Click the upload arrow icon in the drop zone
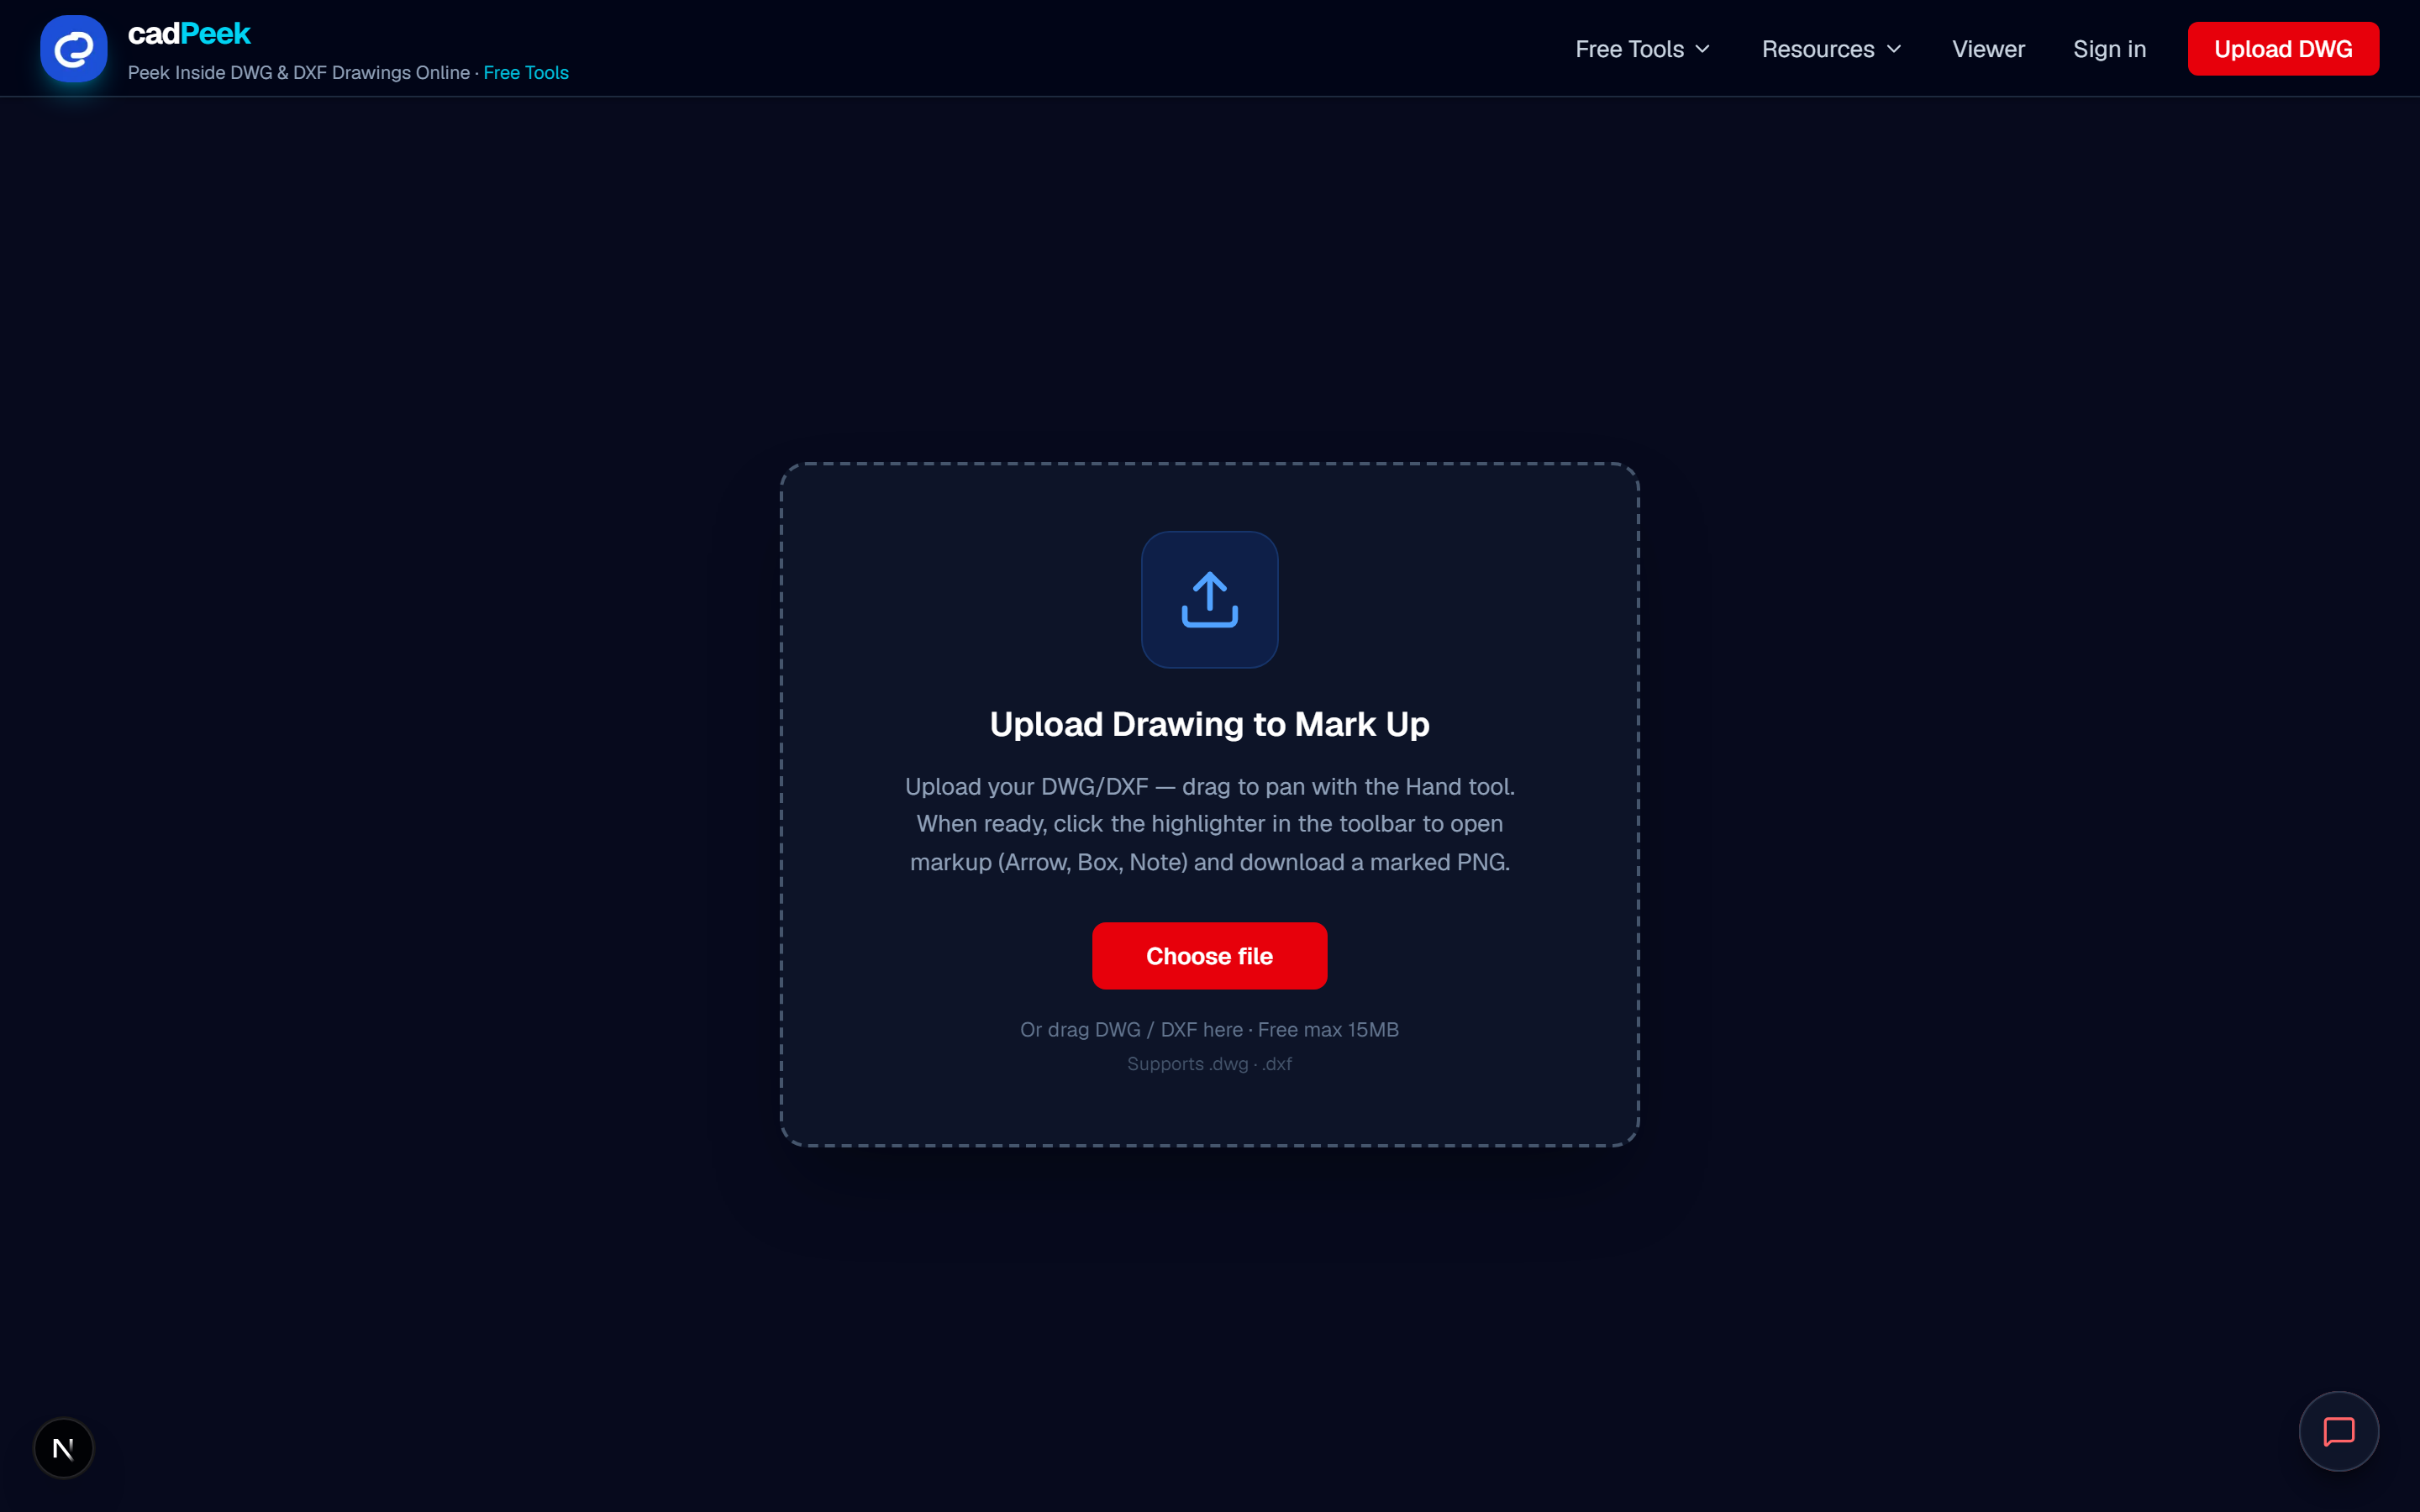This screenshot has height=1512, width=2420. pos(1209,599)
